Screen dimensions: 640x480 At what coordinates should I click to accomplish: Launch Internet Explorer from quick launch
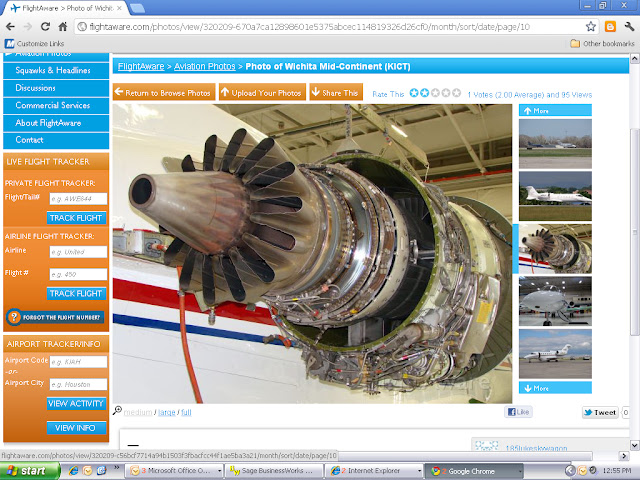coord(73,471)
